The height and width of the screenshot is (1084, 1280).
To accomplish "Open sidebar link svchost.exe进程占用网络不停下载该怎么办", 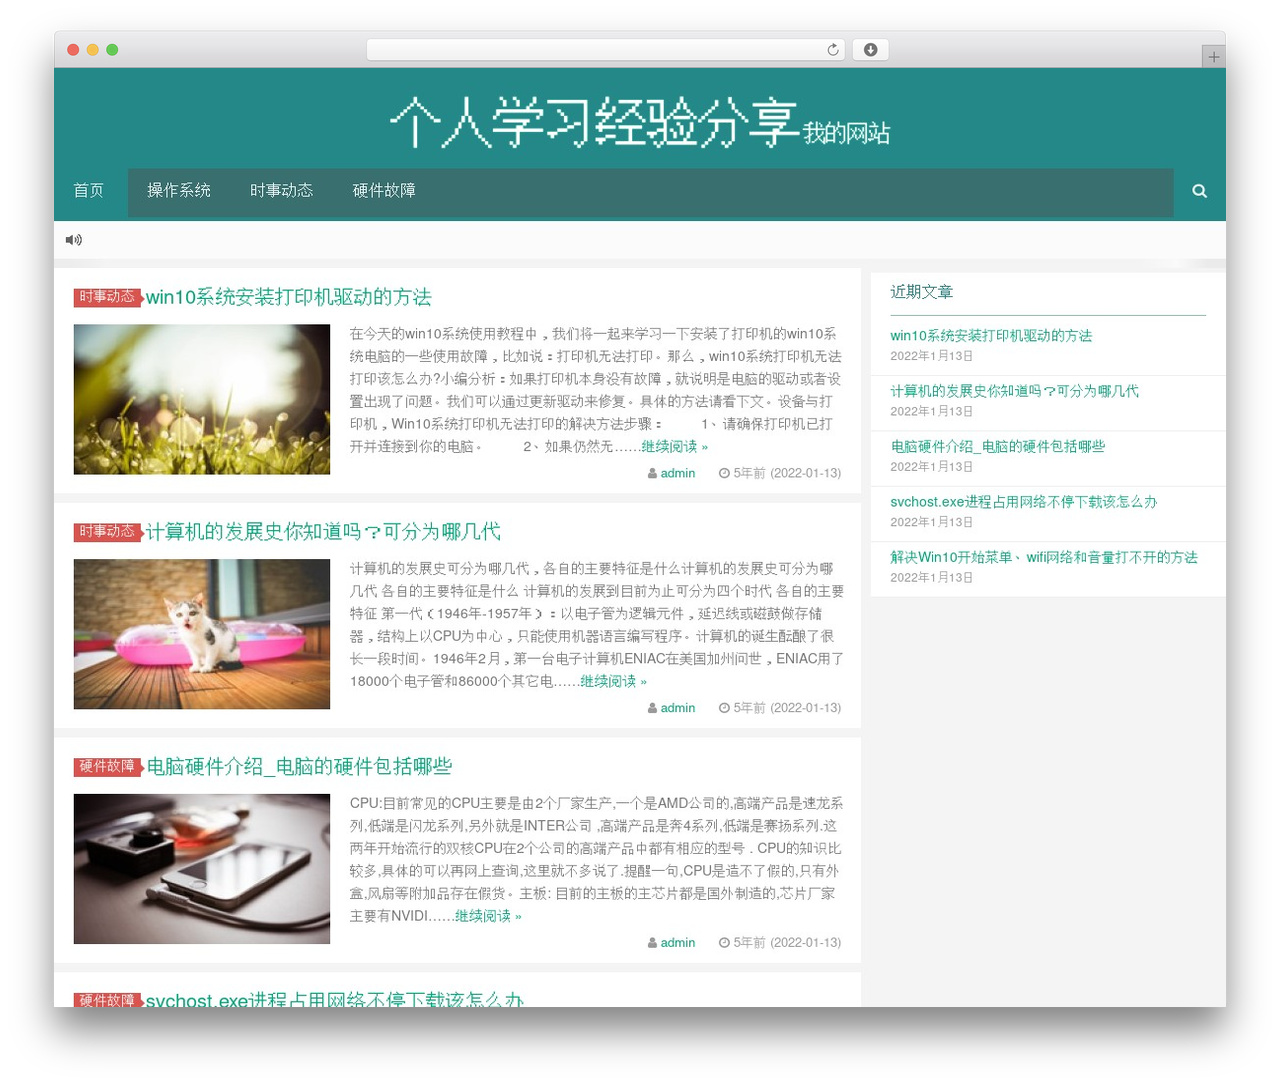I will point(1024,502).
